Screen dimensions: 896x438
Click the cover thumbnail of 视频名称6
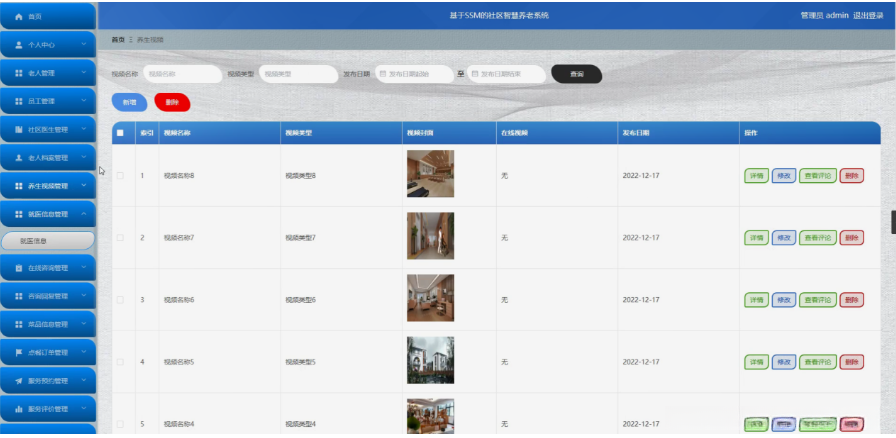(430, 298)
